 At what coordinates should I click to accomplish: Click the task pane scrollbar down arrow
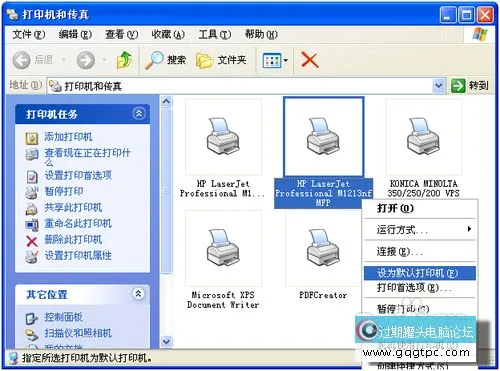pos(166,341)
